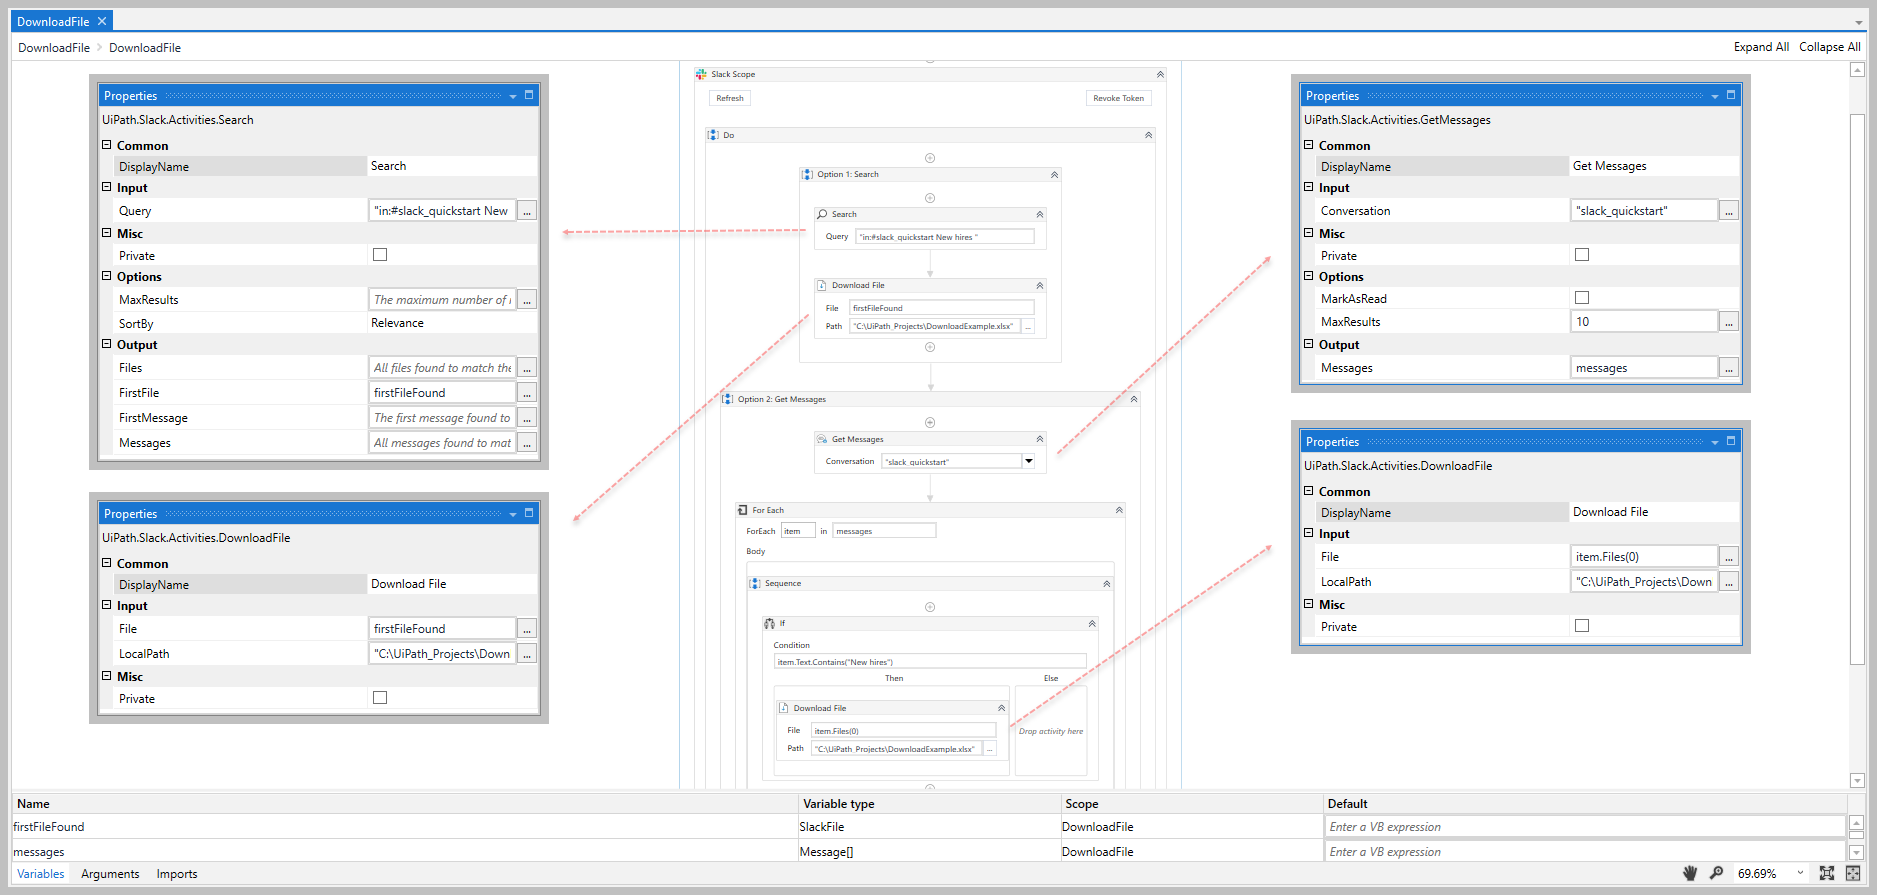The width and height of the screenshot is (1877, 895).
Task: Click add-activity plus above Option 1: Search
Action: [930, 158]
